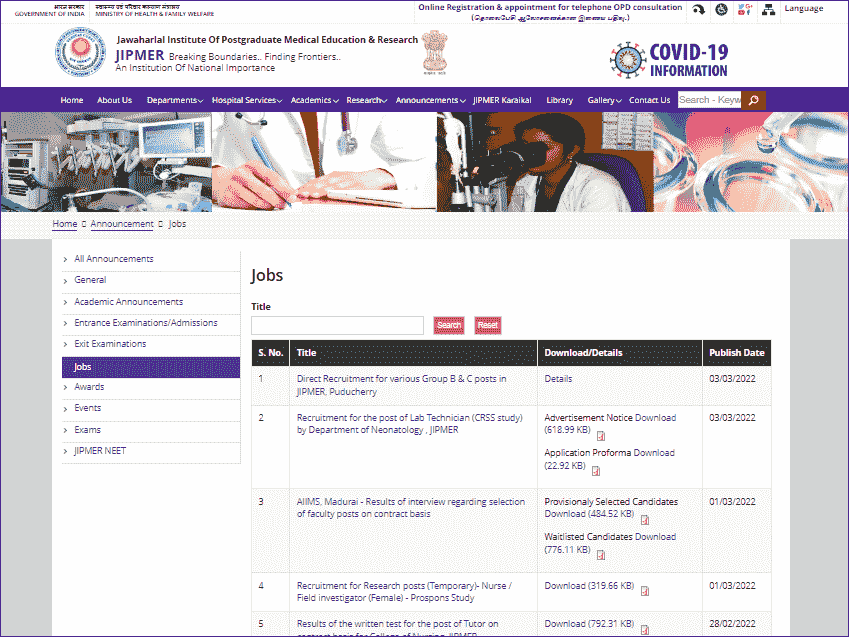Image resolution: width=849 pixels, height=637 pixels.
Task: Open the PDF icon under Advertisement Notice Download
Action: pyautogui.click(x=600, y=436)
